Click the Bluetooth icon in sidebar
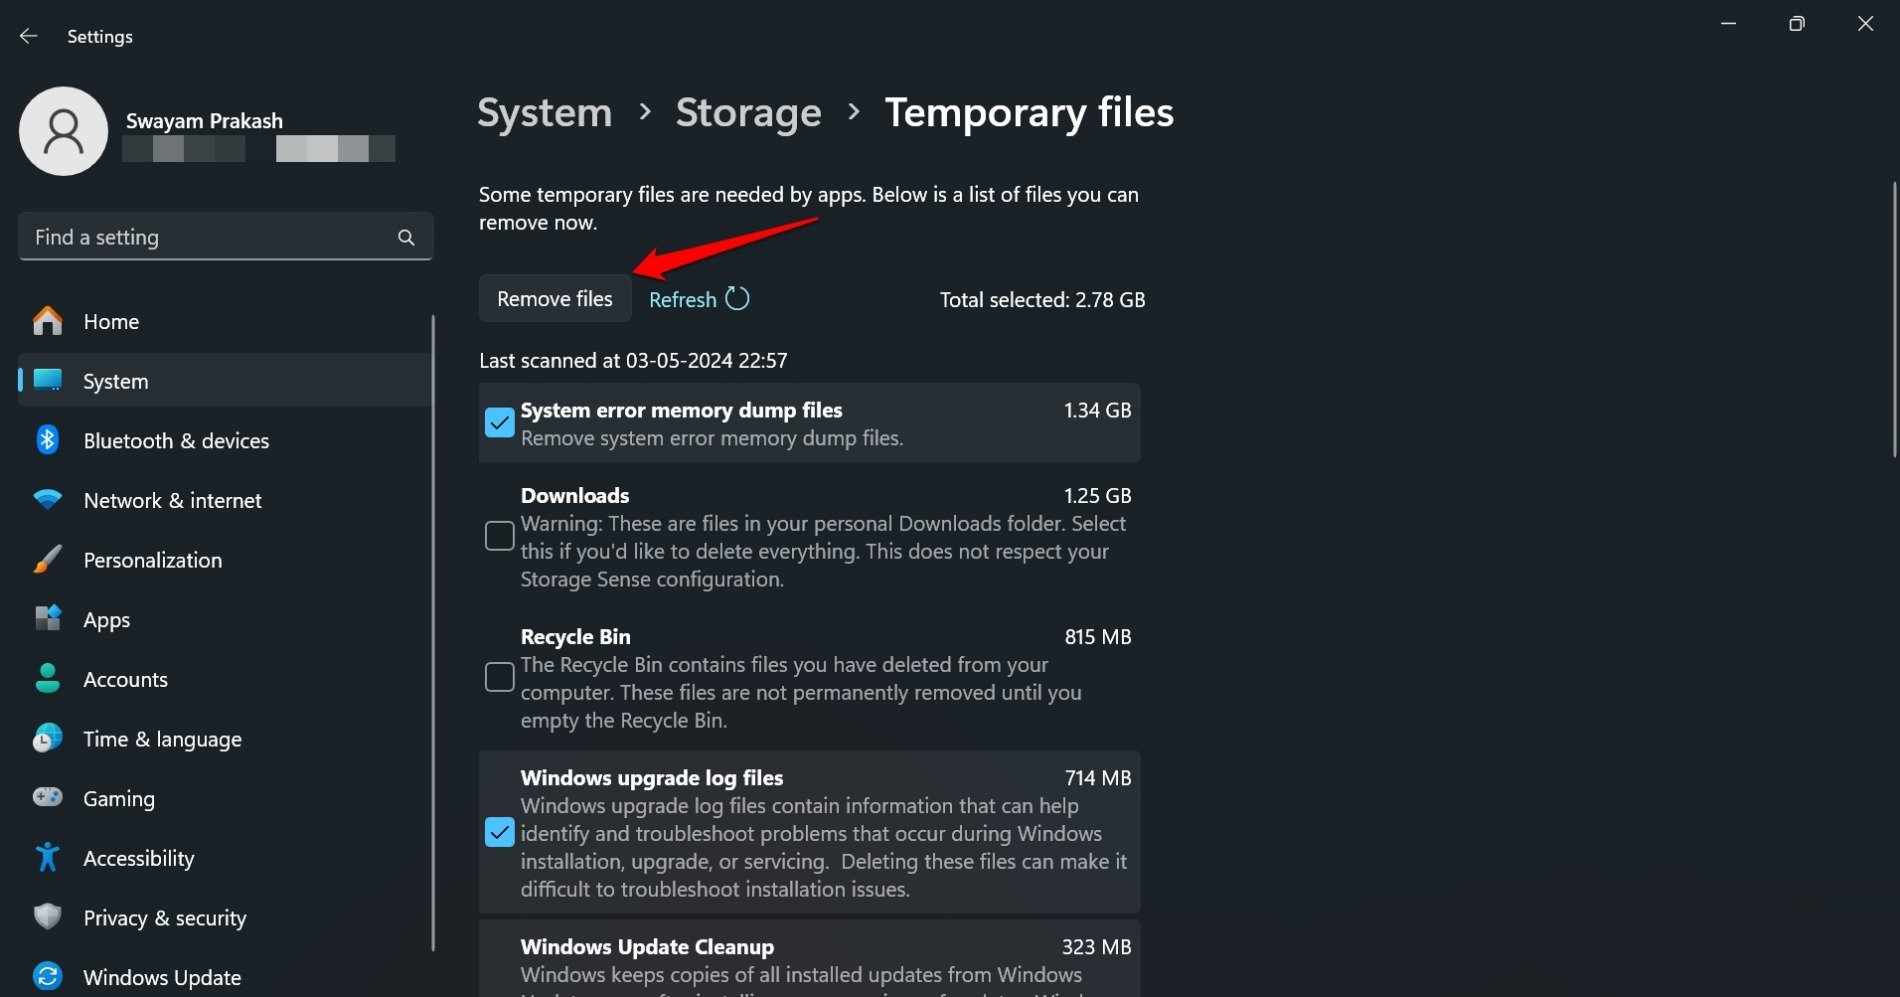This screenshot has width=1900, height=997. coord(47,440)
